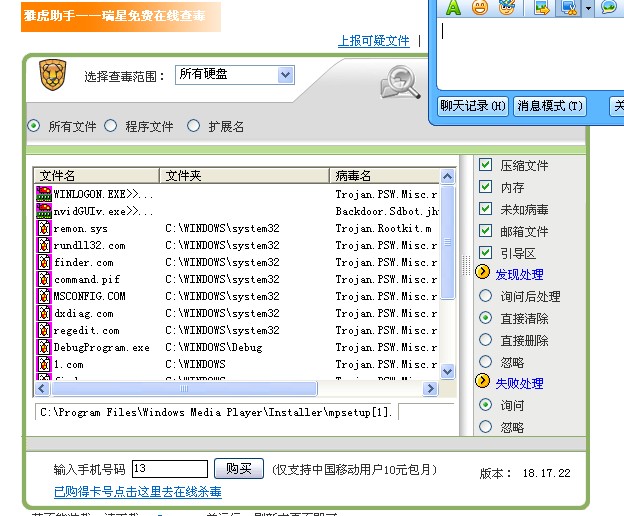Click the 输入手机号码 input field

coord(170,469)
